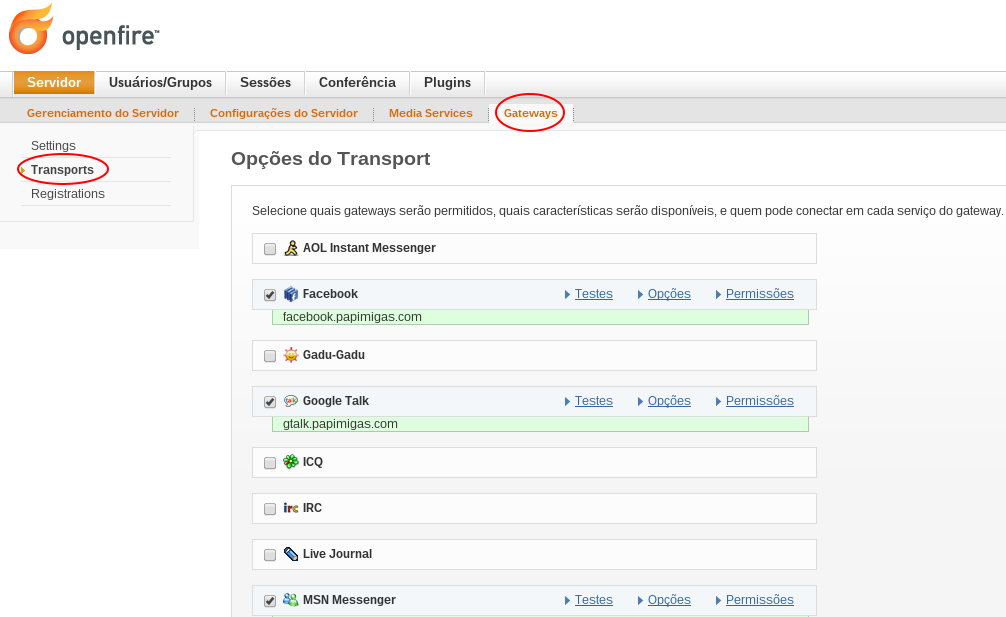Enable the ICQ transport checkbox
This screenshot has height=617, width=1006.
point(270,463)
